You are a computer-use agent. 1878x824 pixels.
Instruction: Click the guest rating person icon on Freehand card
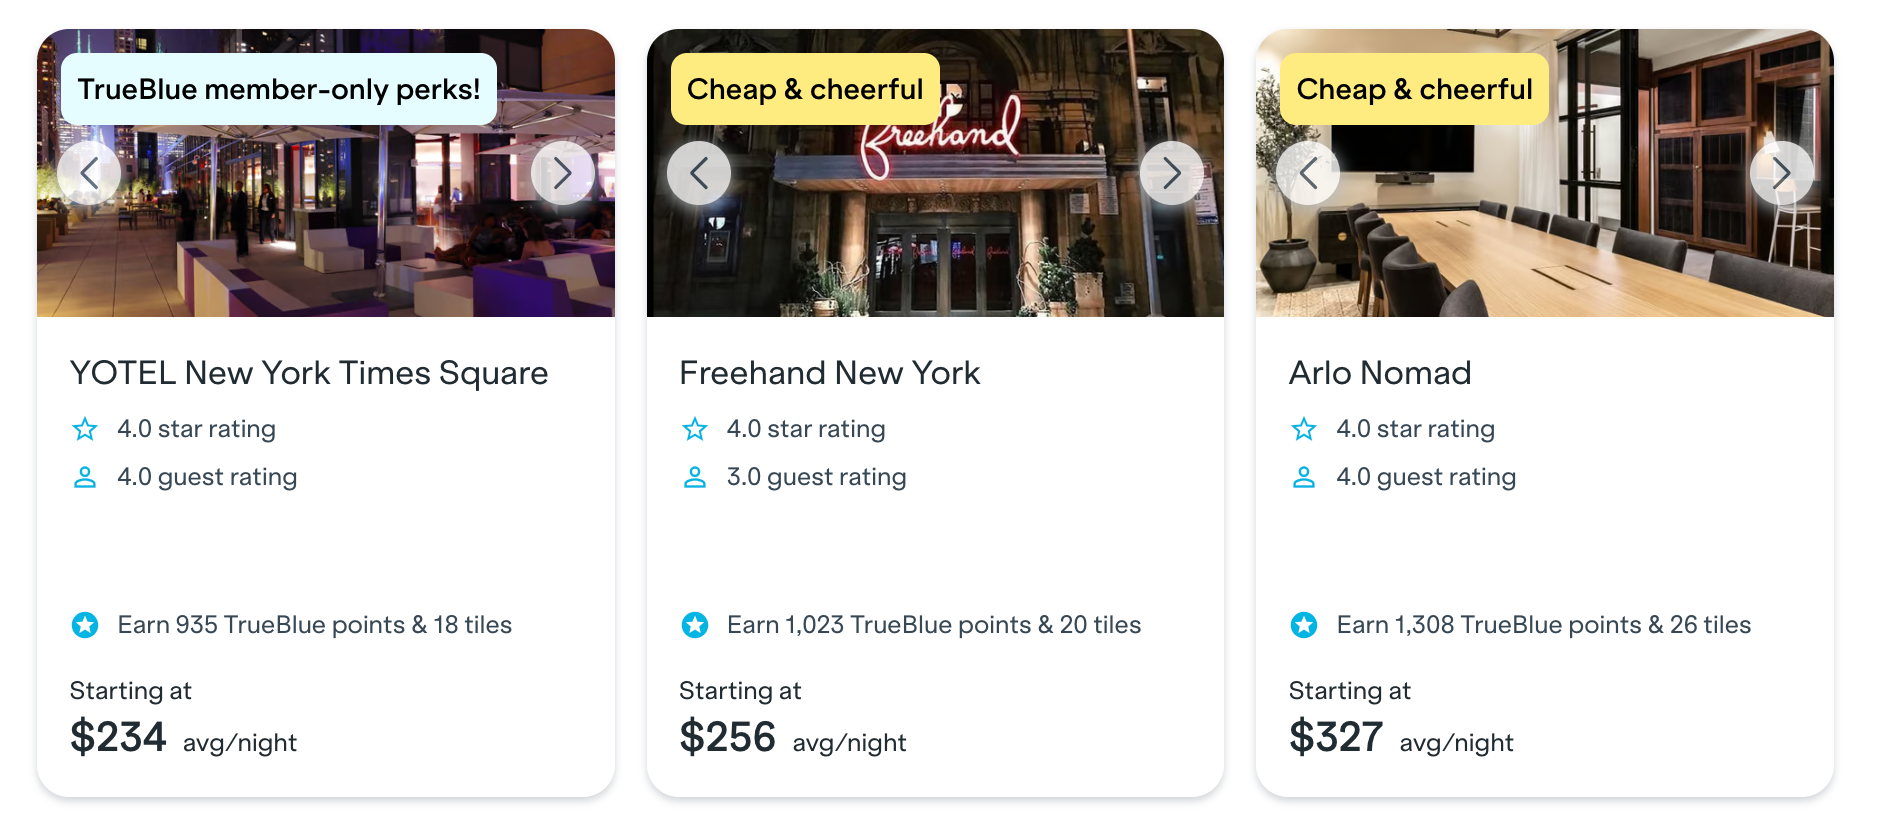(x=696, y=477)
